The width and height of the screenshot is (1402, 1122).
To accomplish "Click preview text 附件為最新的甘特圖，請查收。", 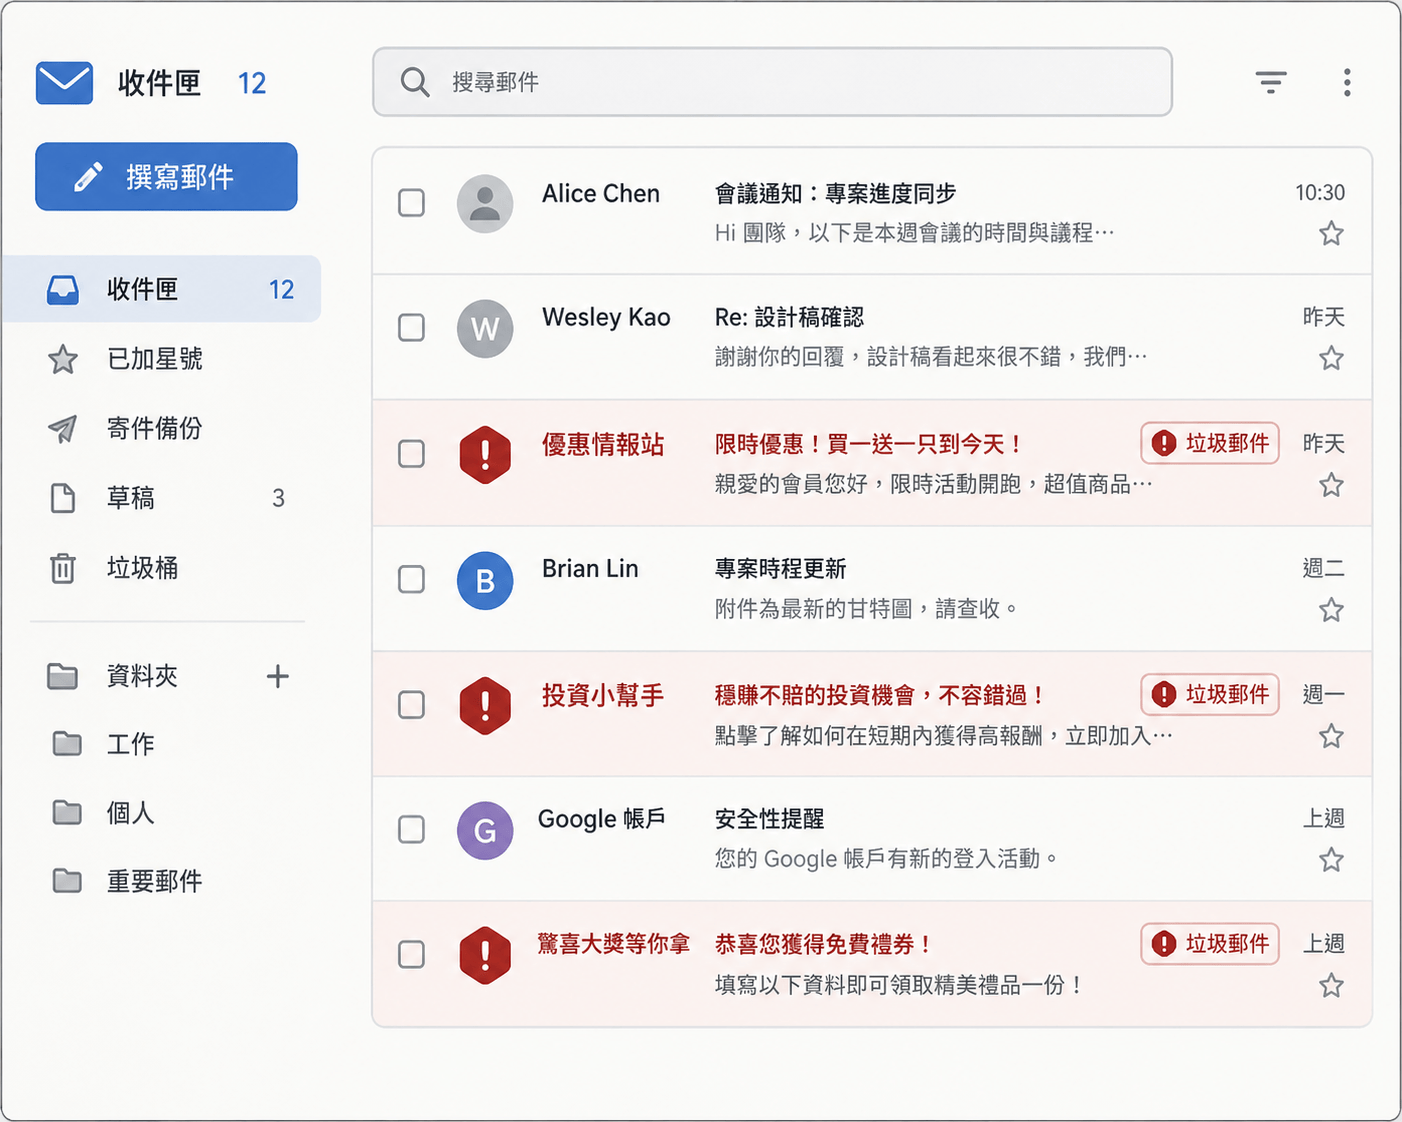I will point(866,609).
